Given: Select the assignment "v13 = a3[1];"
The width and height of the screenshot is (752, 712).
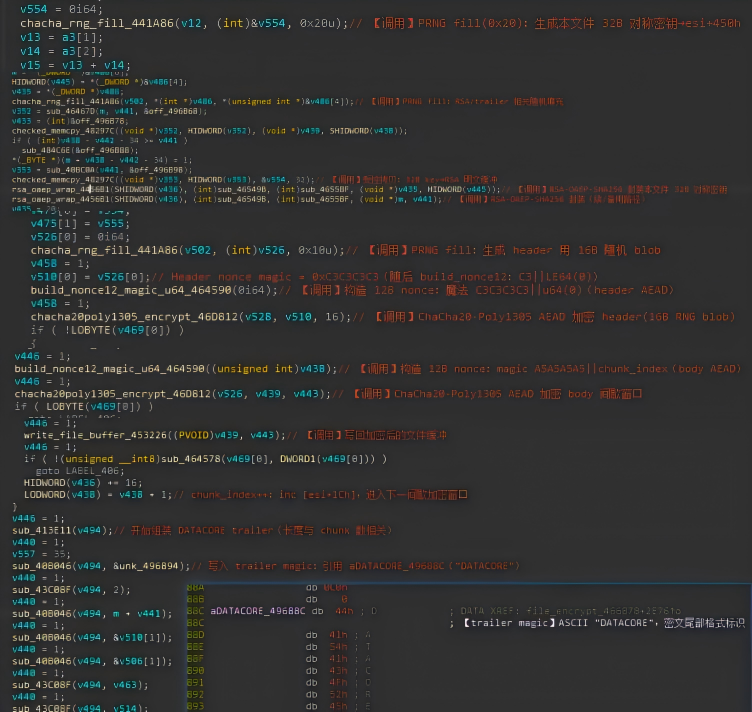Looking at the screenshot, I should (x=61, y=37).
